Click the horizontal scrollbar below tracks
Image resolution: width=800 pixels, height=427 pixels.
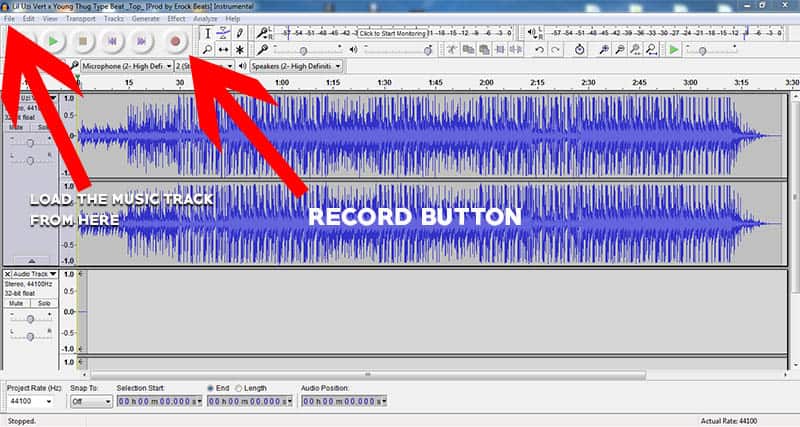(367, 374)
